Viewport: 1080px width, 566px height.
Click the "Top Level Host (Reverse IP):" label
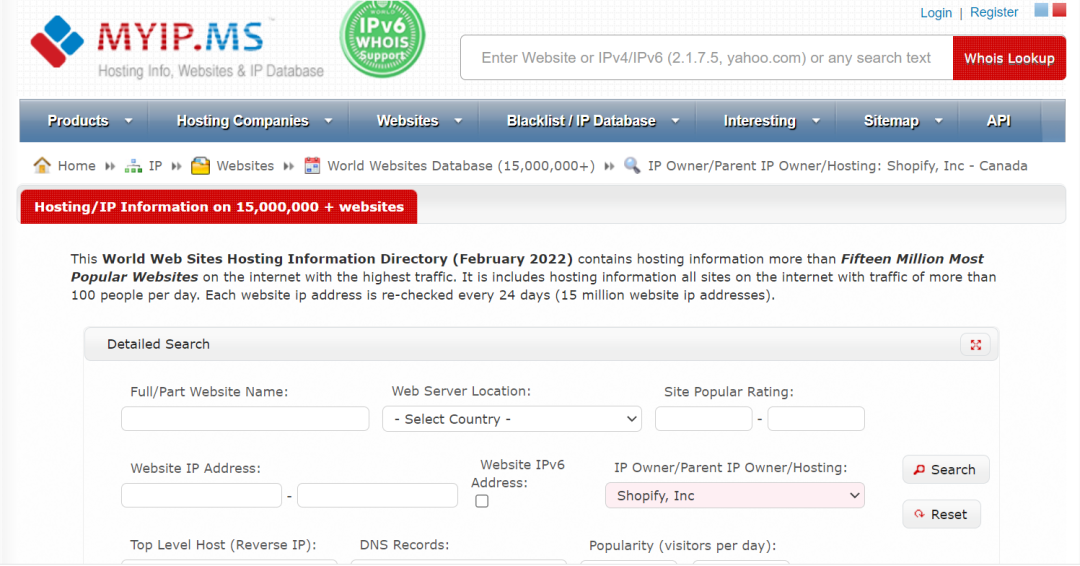tap(223, 545)
